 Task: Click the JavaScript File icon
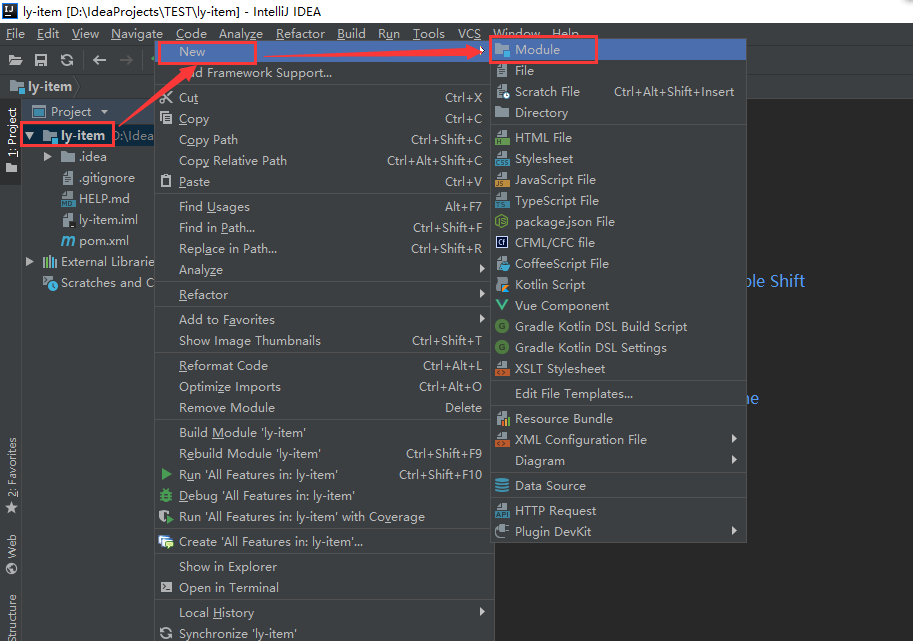(x=502, y=180)
